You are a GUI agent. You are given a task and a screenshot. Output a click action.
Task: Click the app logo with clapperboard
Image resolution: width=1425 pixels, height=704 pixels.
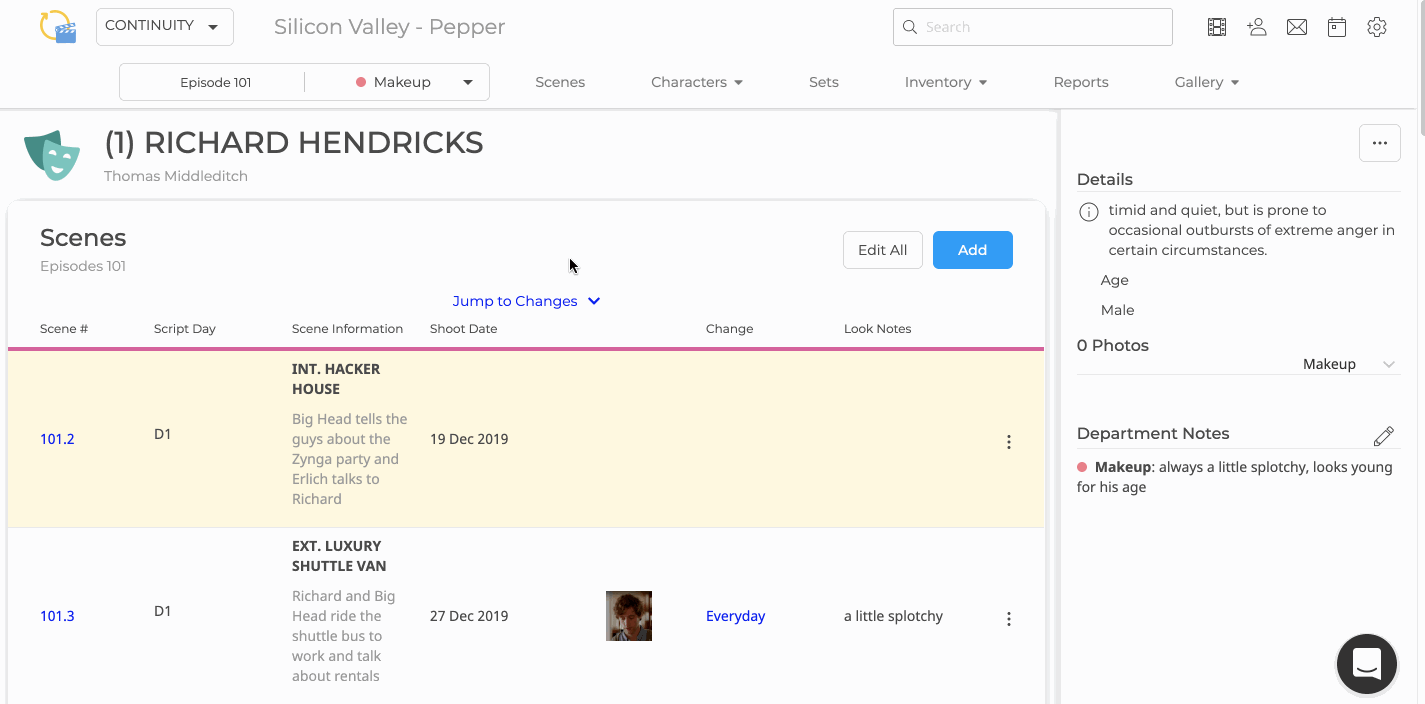(57, 27)
